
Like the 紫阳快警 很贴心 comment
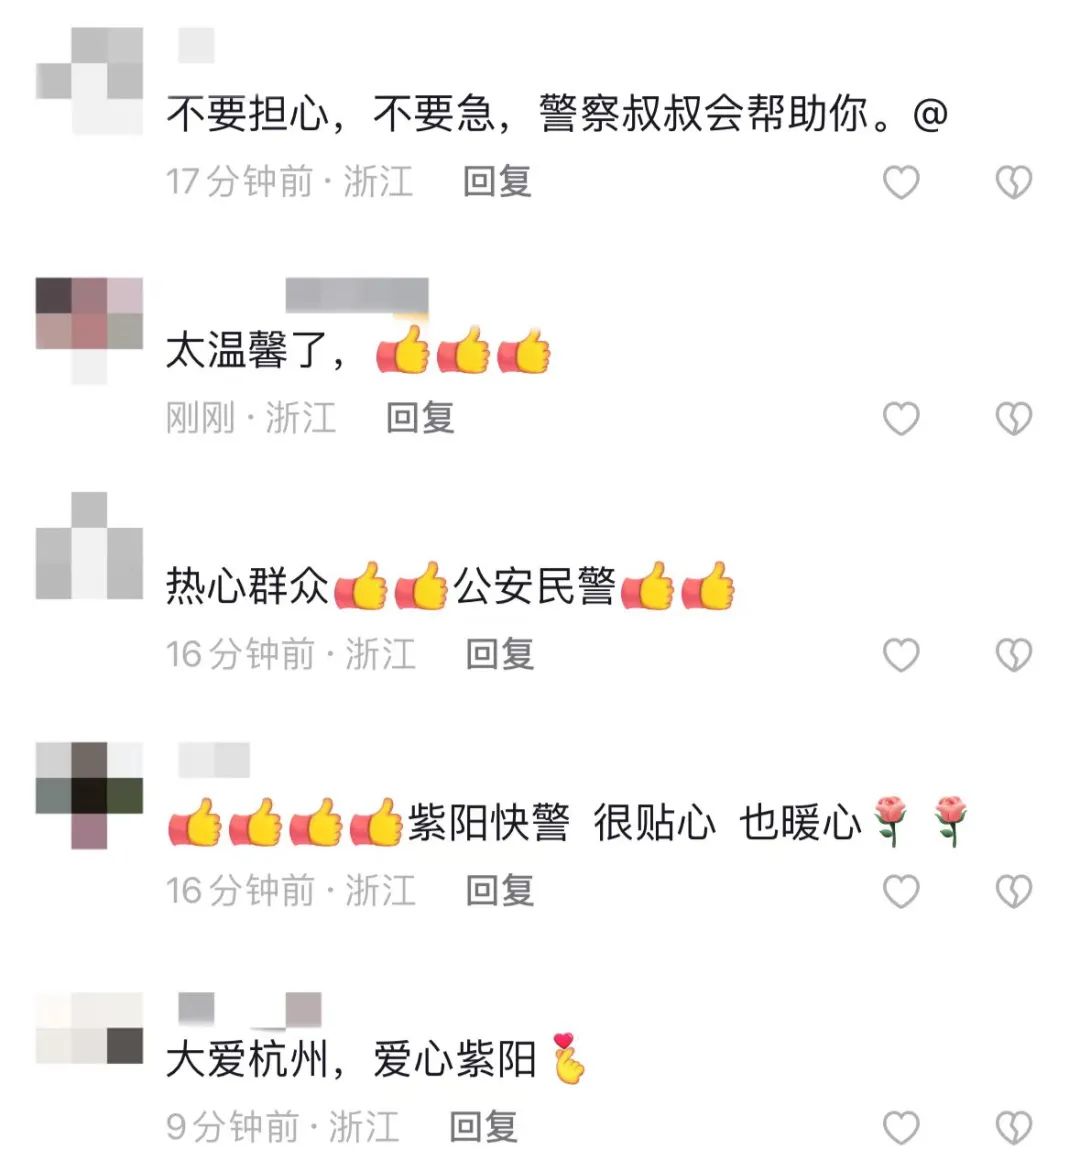901,891
